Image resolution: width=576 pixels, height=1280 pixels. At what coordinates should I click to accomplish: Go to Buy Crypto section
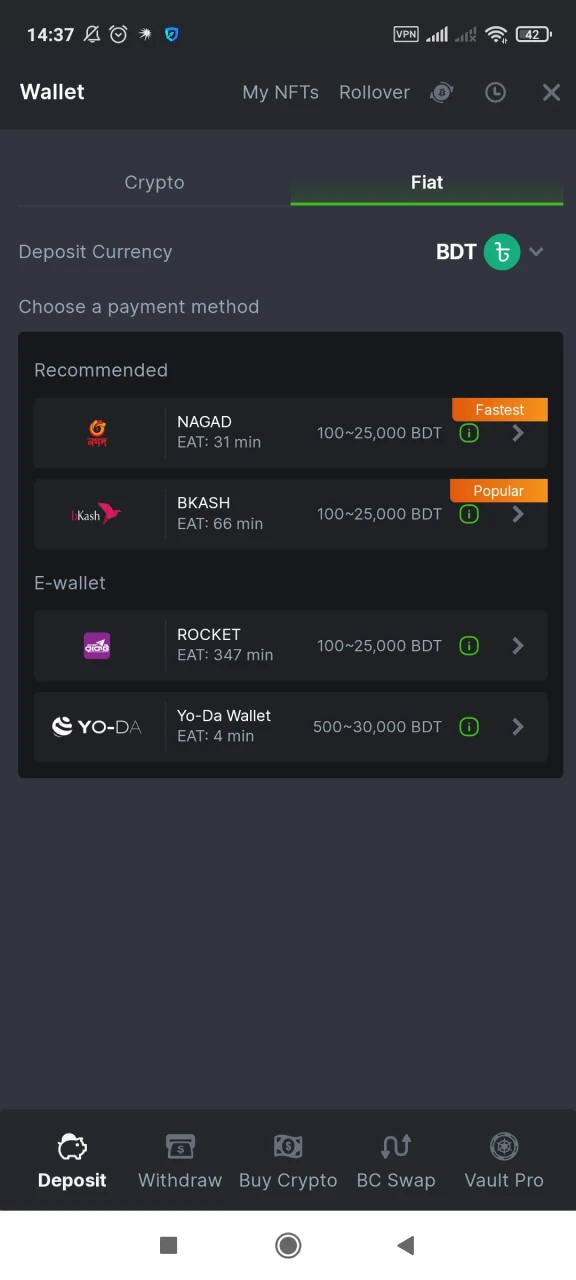point(288,1162)
